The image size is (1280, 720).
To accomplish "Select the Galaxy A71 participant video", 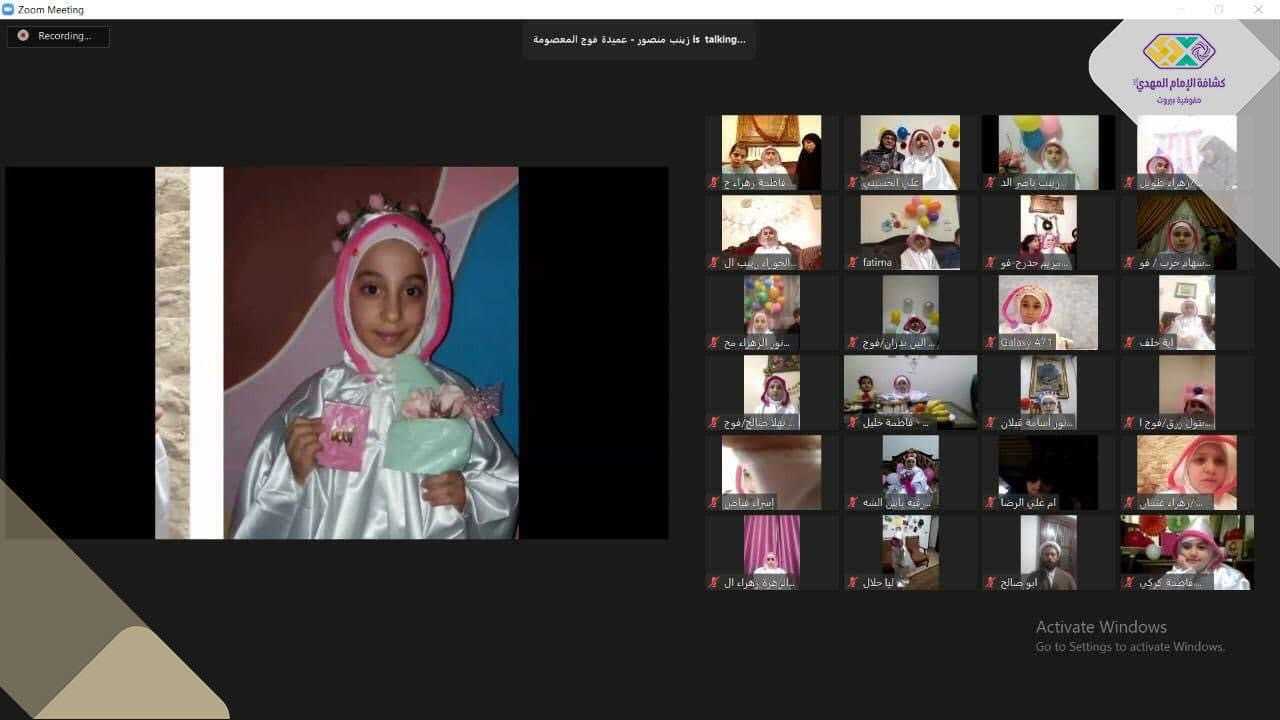I will coord(1048,305).
